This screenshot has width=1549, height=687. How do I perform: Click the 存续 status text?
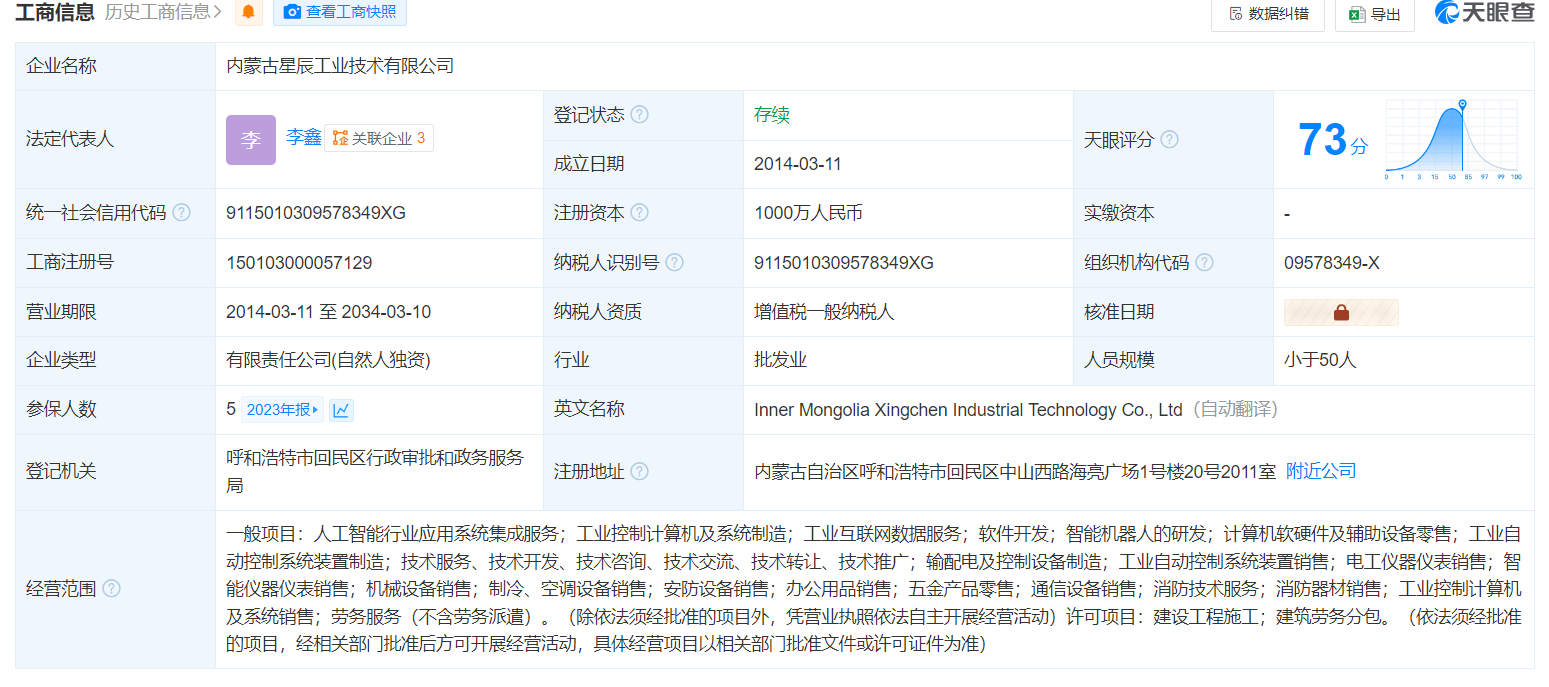772,115
